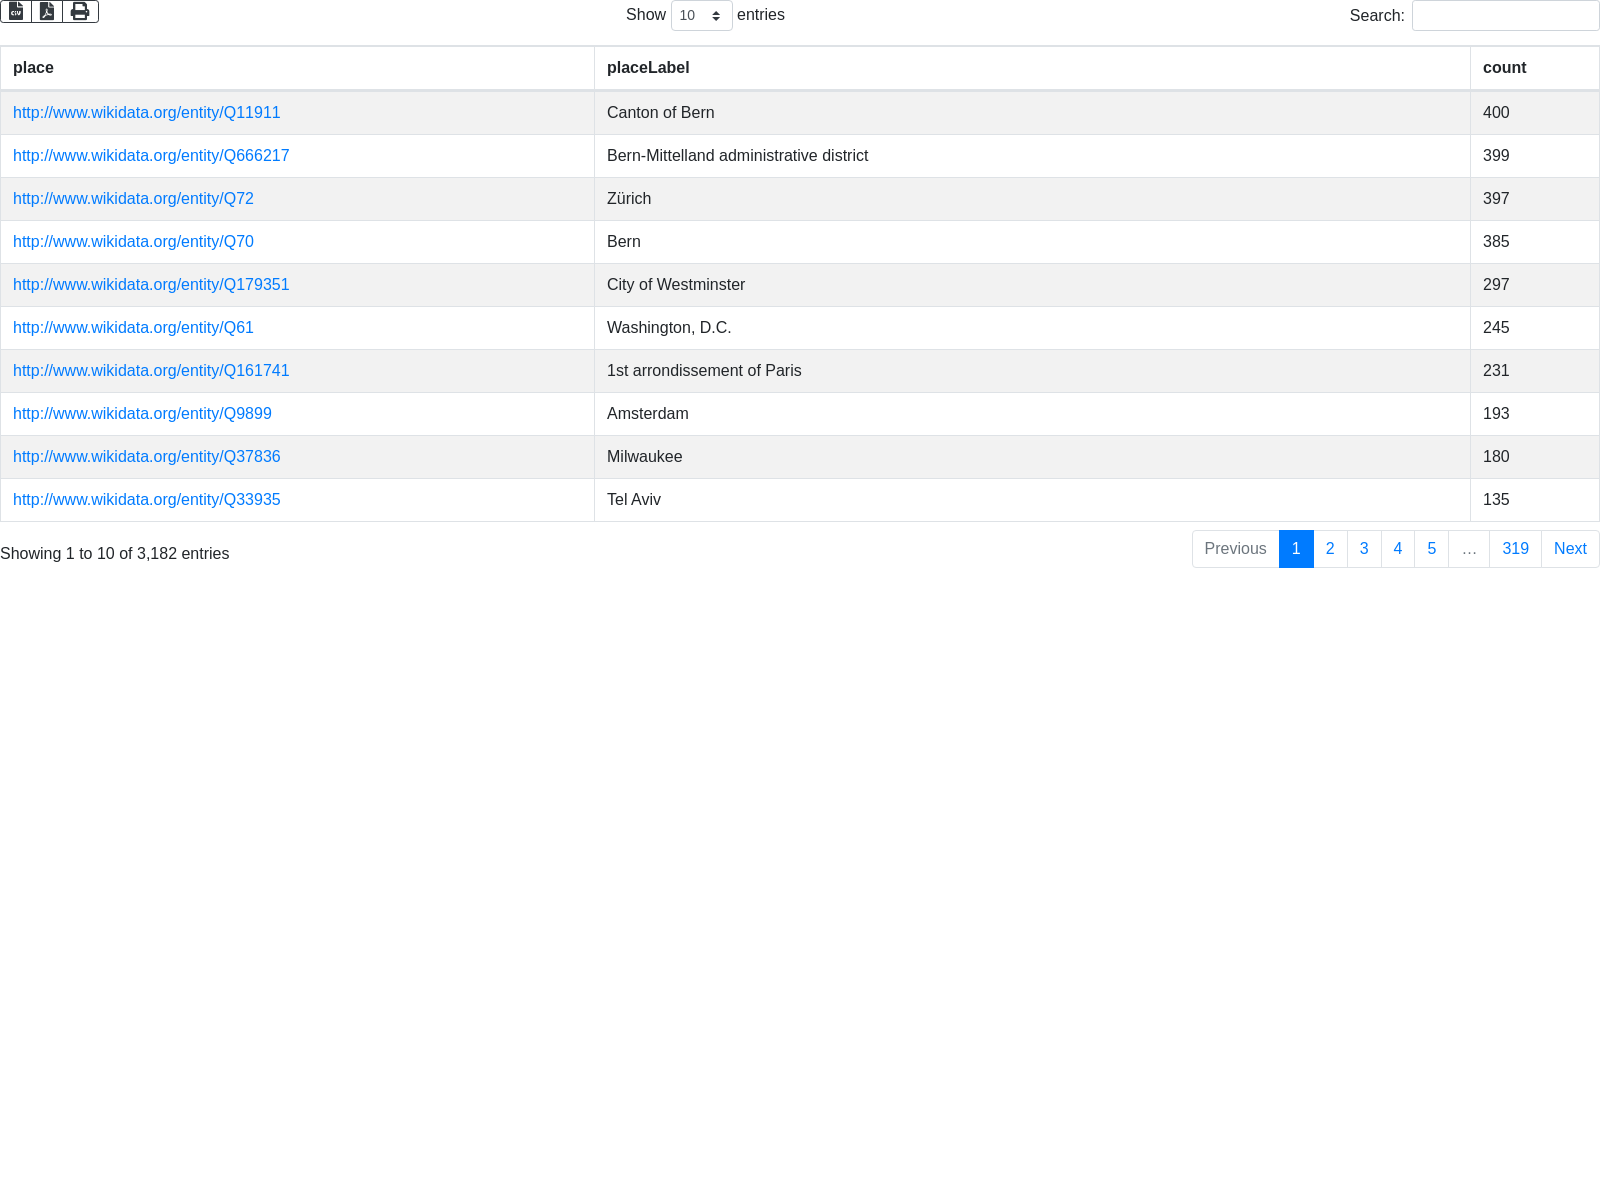The image size is (1600, 1200).
Task: Export the table as CSV
Action: pos(16,11)
